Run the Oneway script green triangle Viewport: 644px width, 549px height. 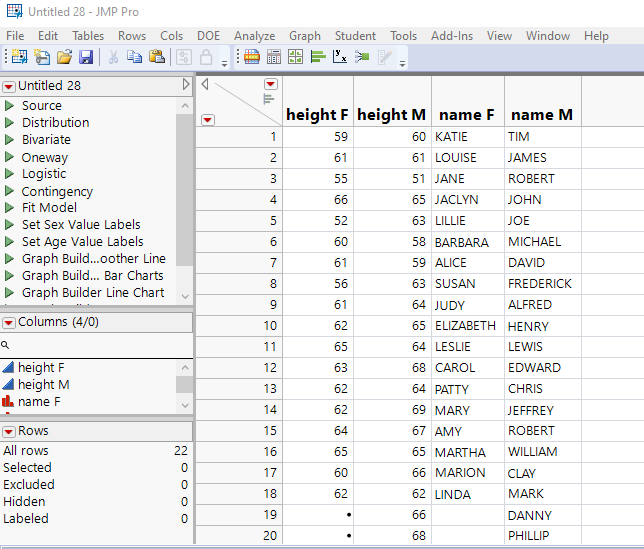(9, 157)
